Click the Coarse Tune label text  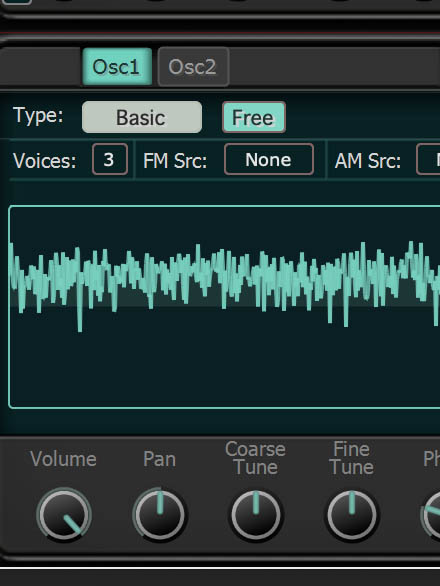coord(255,458)
